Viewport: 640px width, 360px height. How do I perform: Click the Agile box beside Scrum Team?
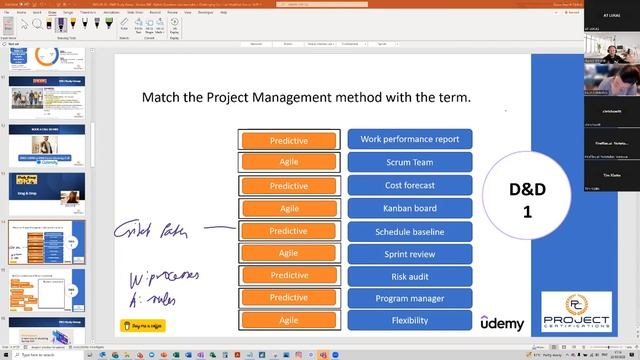coord(289,162)
